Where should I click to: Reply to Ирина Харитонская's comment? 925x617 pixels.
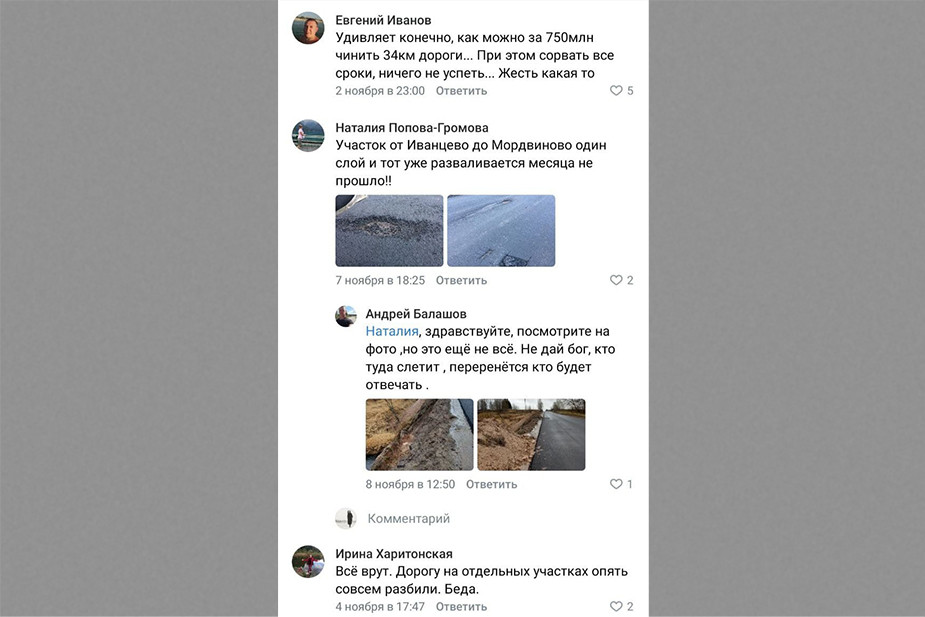pyautogui.click(x=461, y=607)
